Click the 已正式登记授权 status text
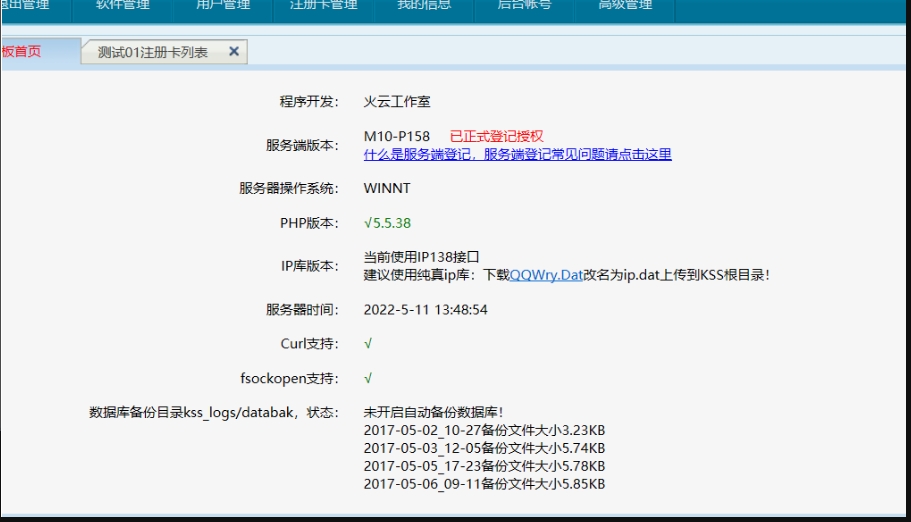The image size is (911, 522). 497,137
